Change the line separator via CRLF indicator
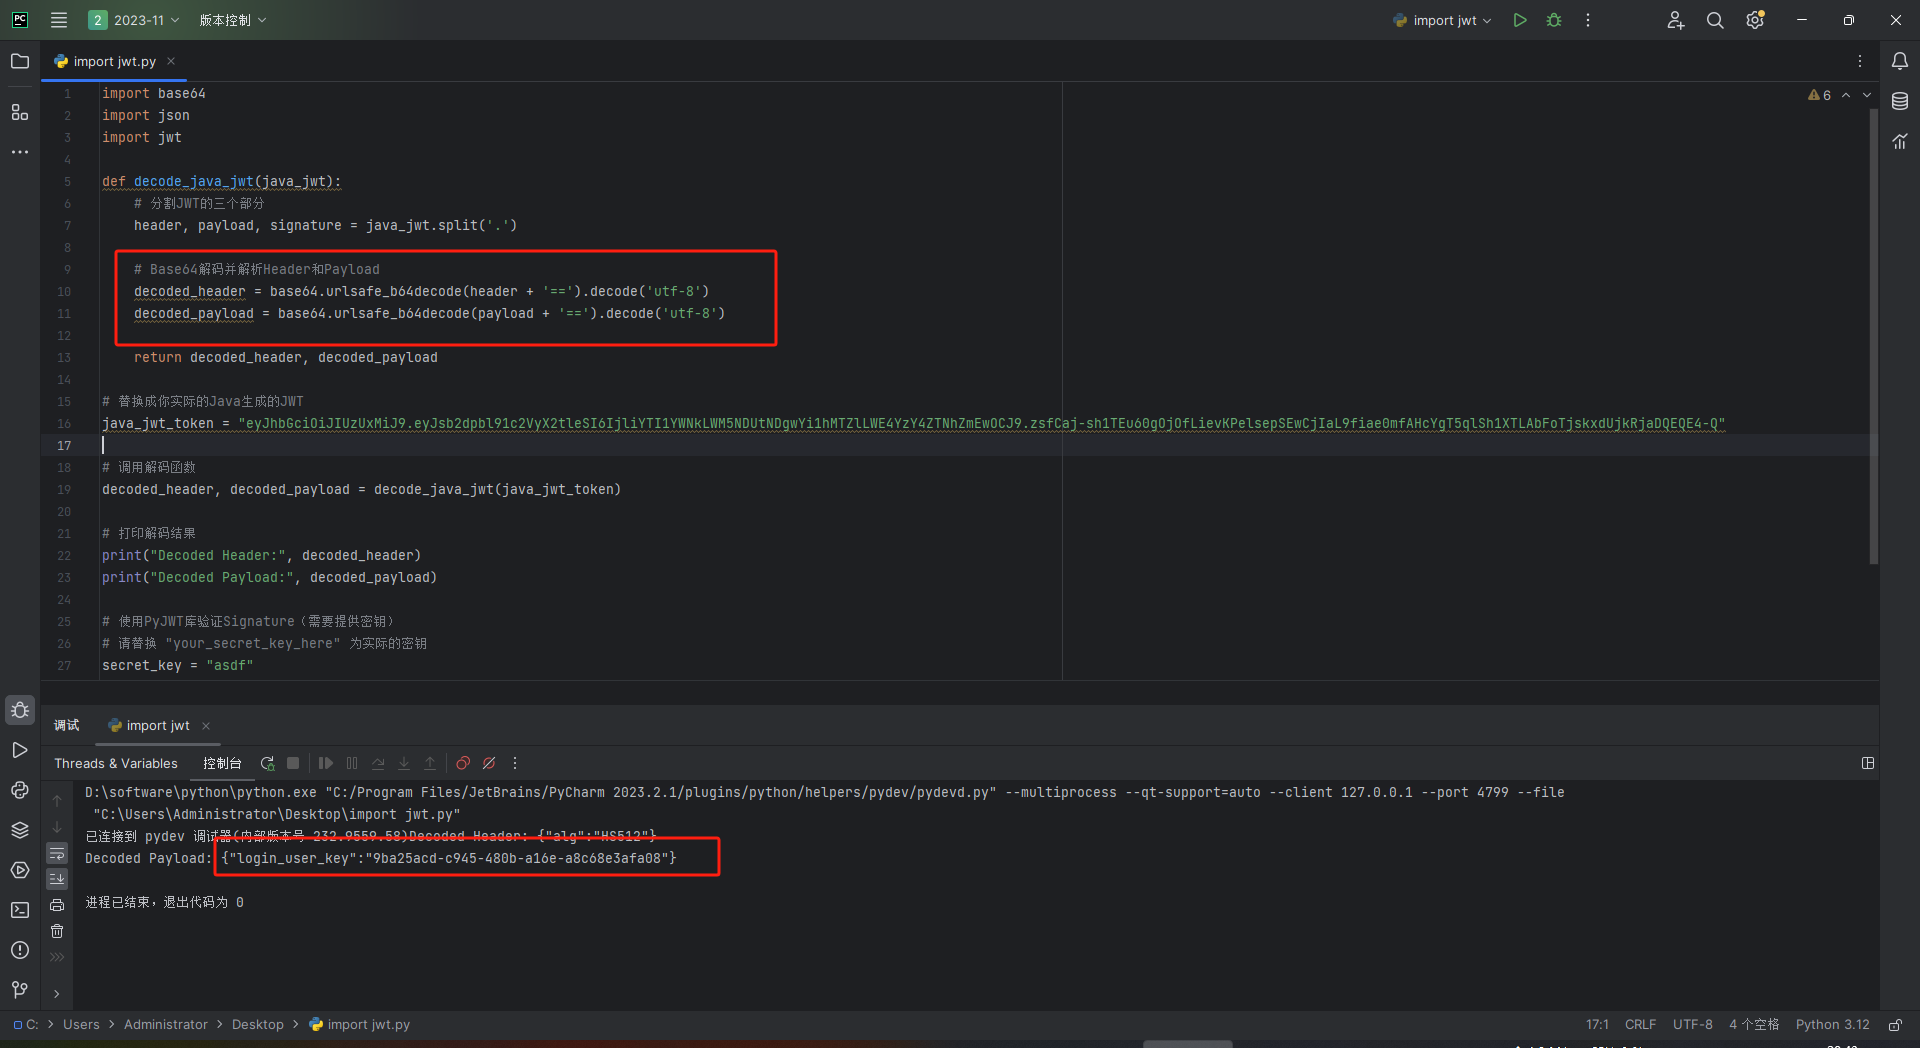1920x1048 pixels. 1640,1024
